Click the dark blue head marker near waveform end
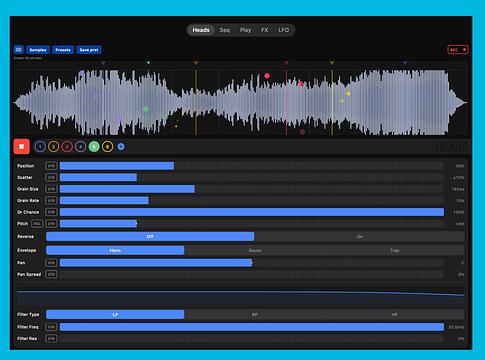Screen dimensions: 485x360 [405, 63]
